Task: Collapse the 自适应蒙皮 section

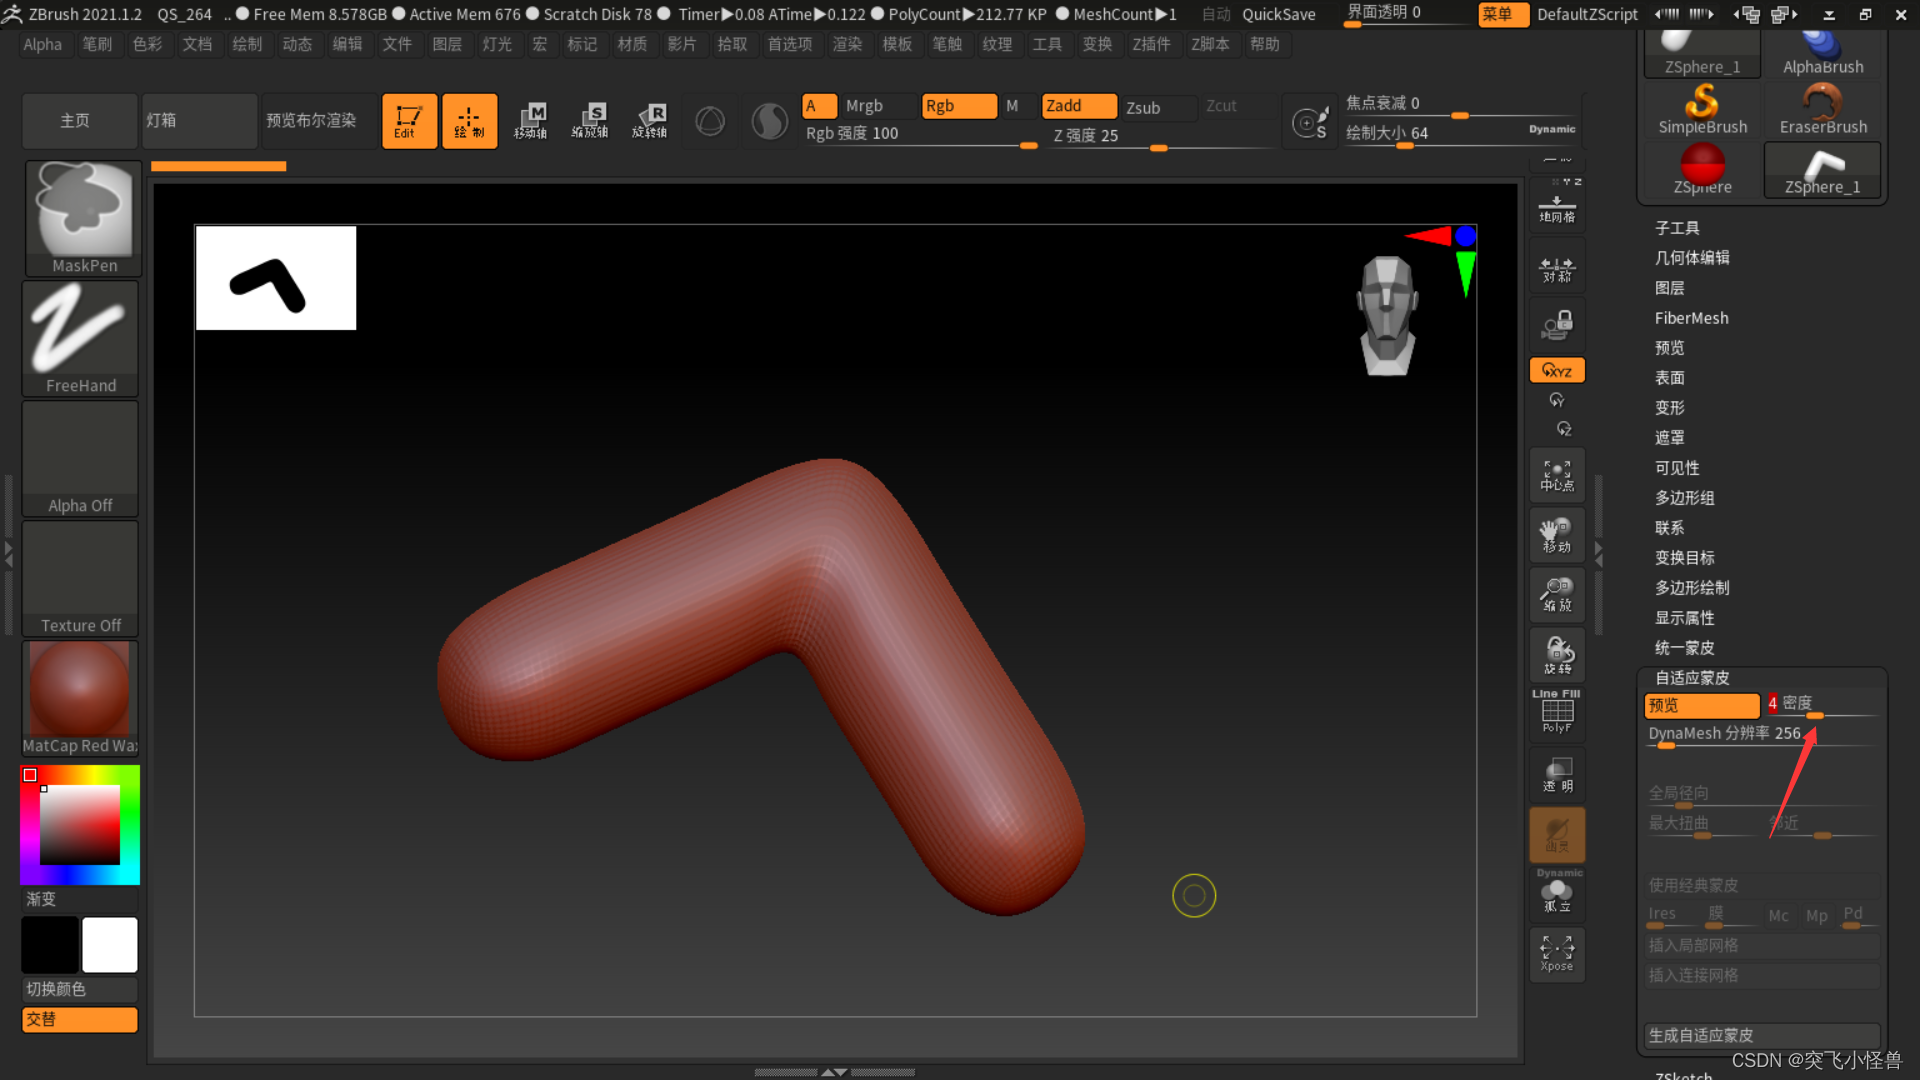Action: 1692,678
